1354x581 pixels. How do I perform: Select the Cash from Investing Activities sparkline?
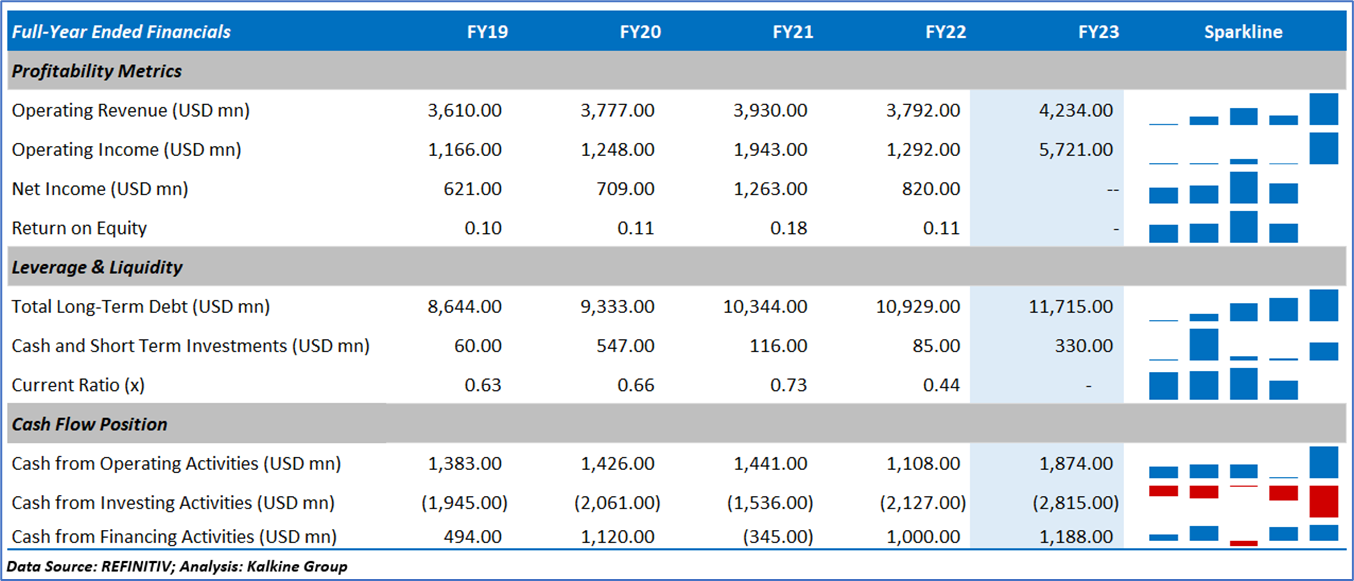coord(1243,500)
